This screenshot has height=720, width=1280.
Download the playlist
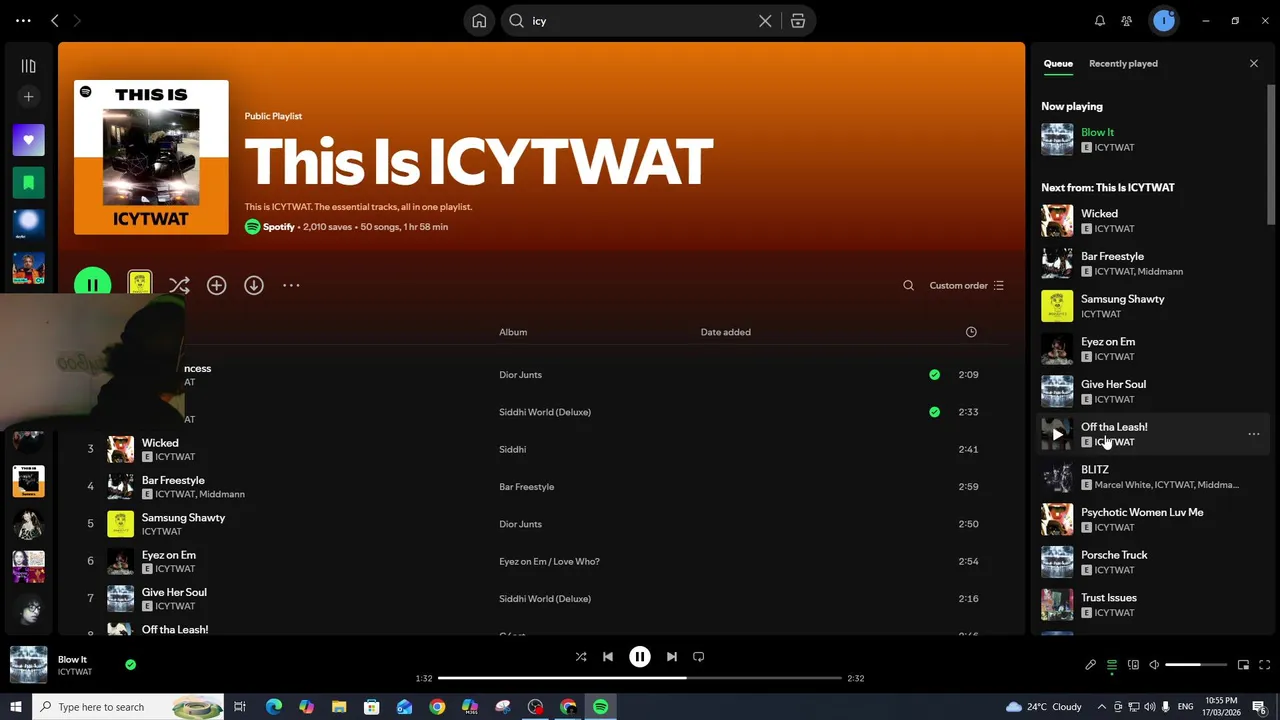(x=254, y=286)
